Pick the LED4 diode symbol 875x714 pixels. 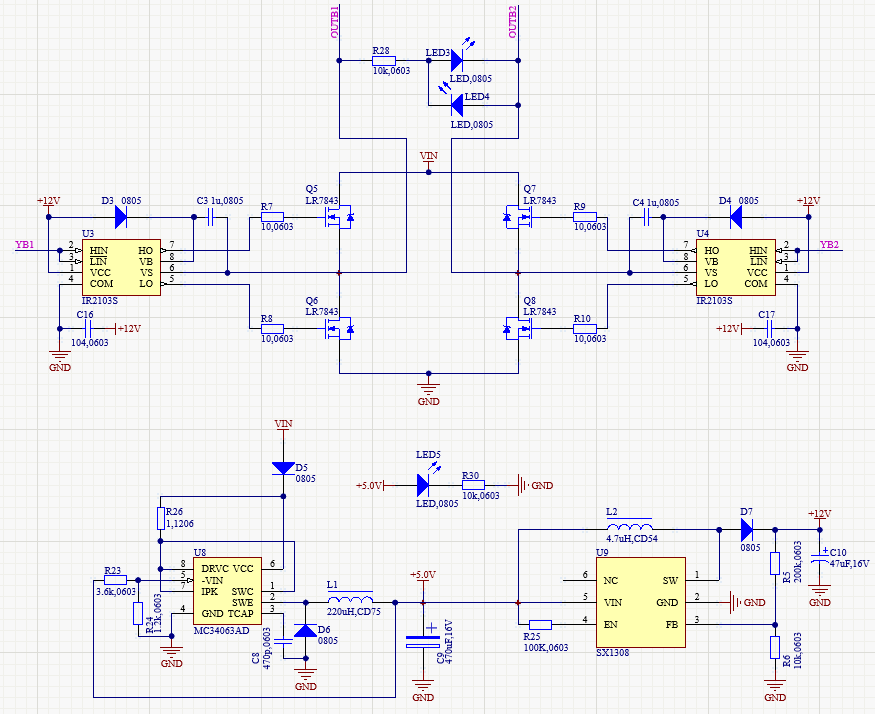point(456,105)
